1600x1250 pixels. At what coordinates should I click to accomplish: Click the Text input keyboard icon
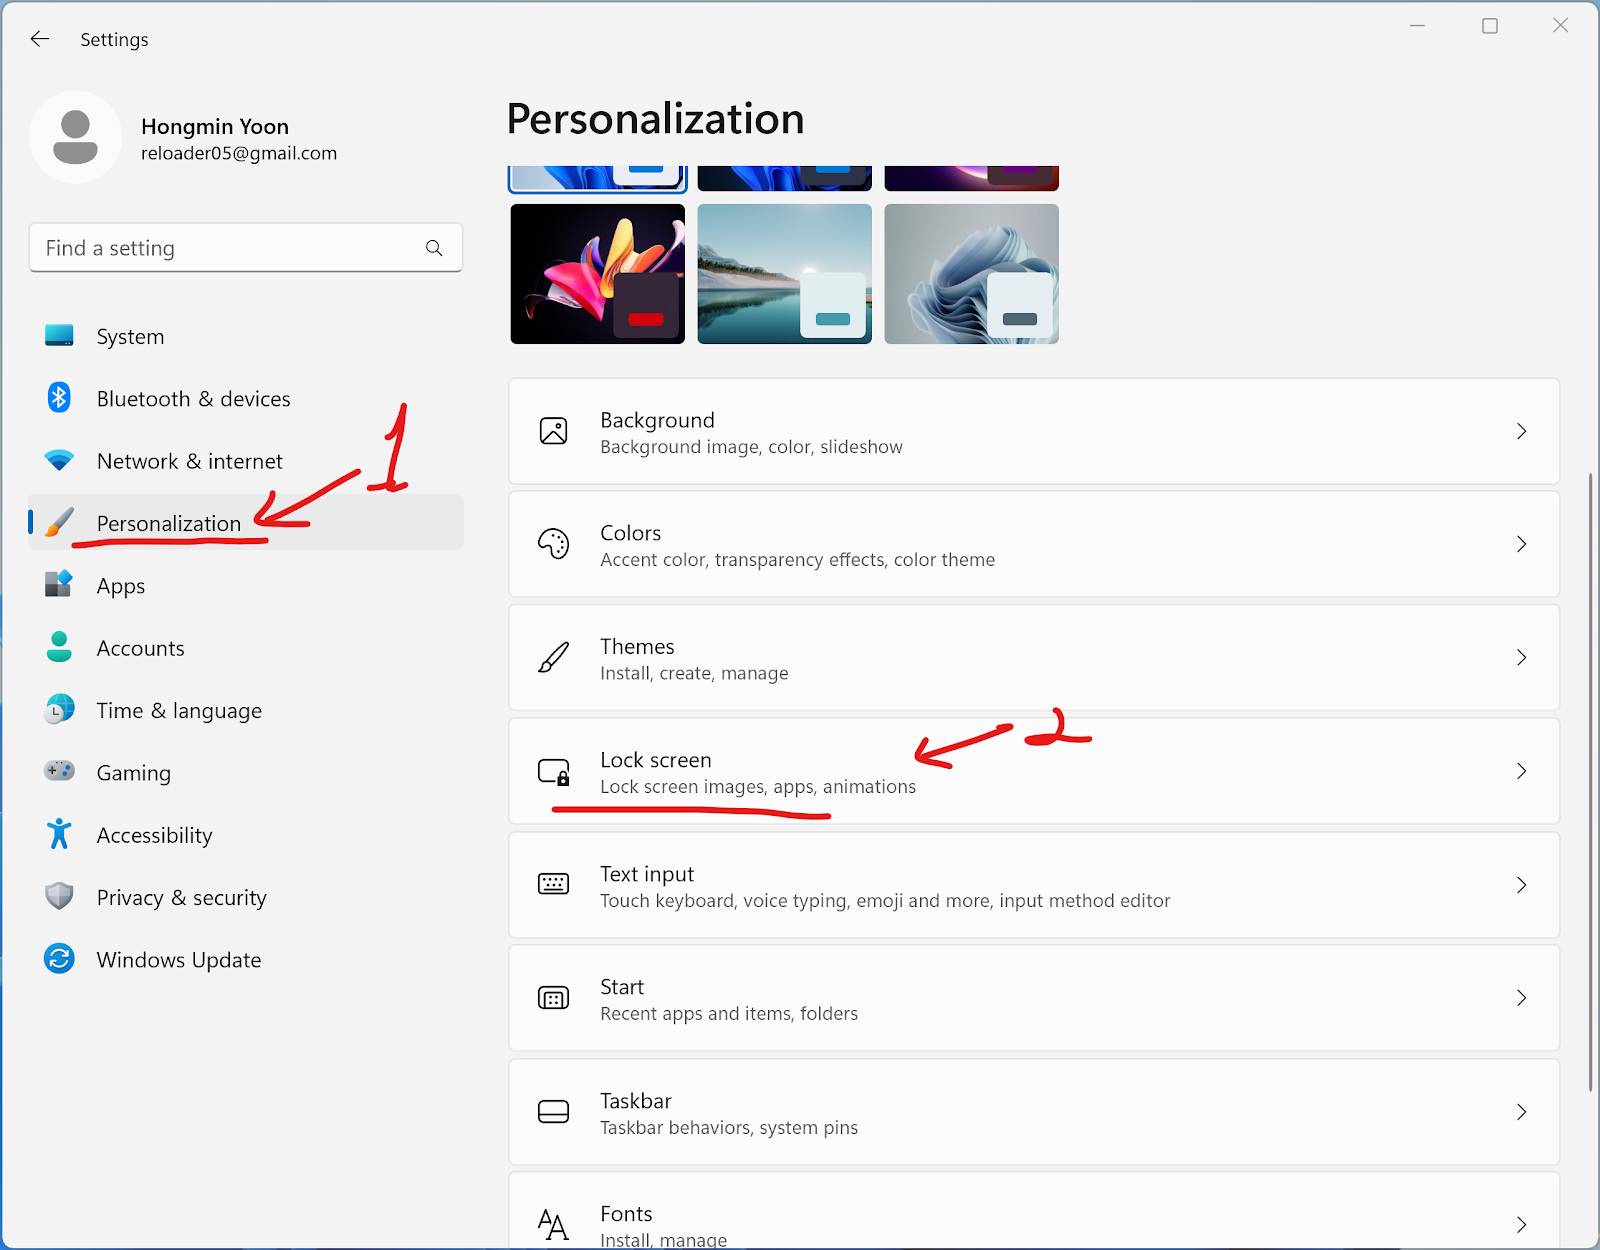[553, 884]
